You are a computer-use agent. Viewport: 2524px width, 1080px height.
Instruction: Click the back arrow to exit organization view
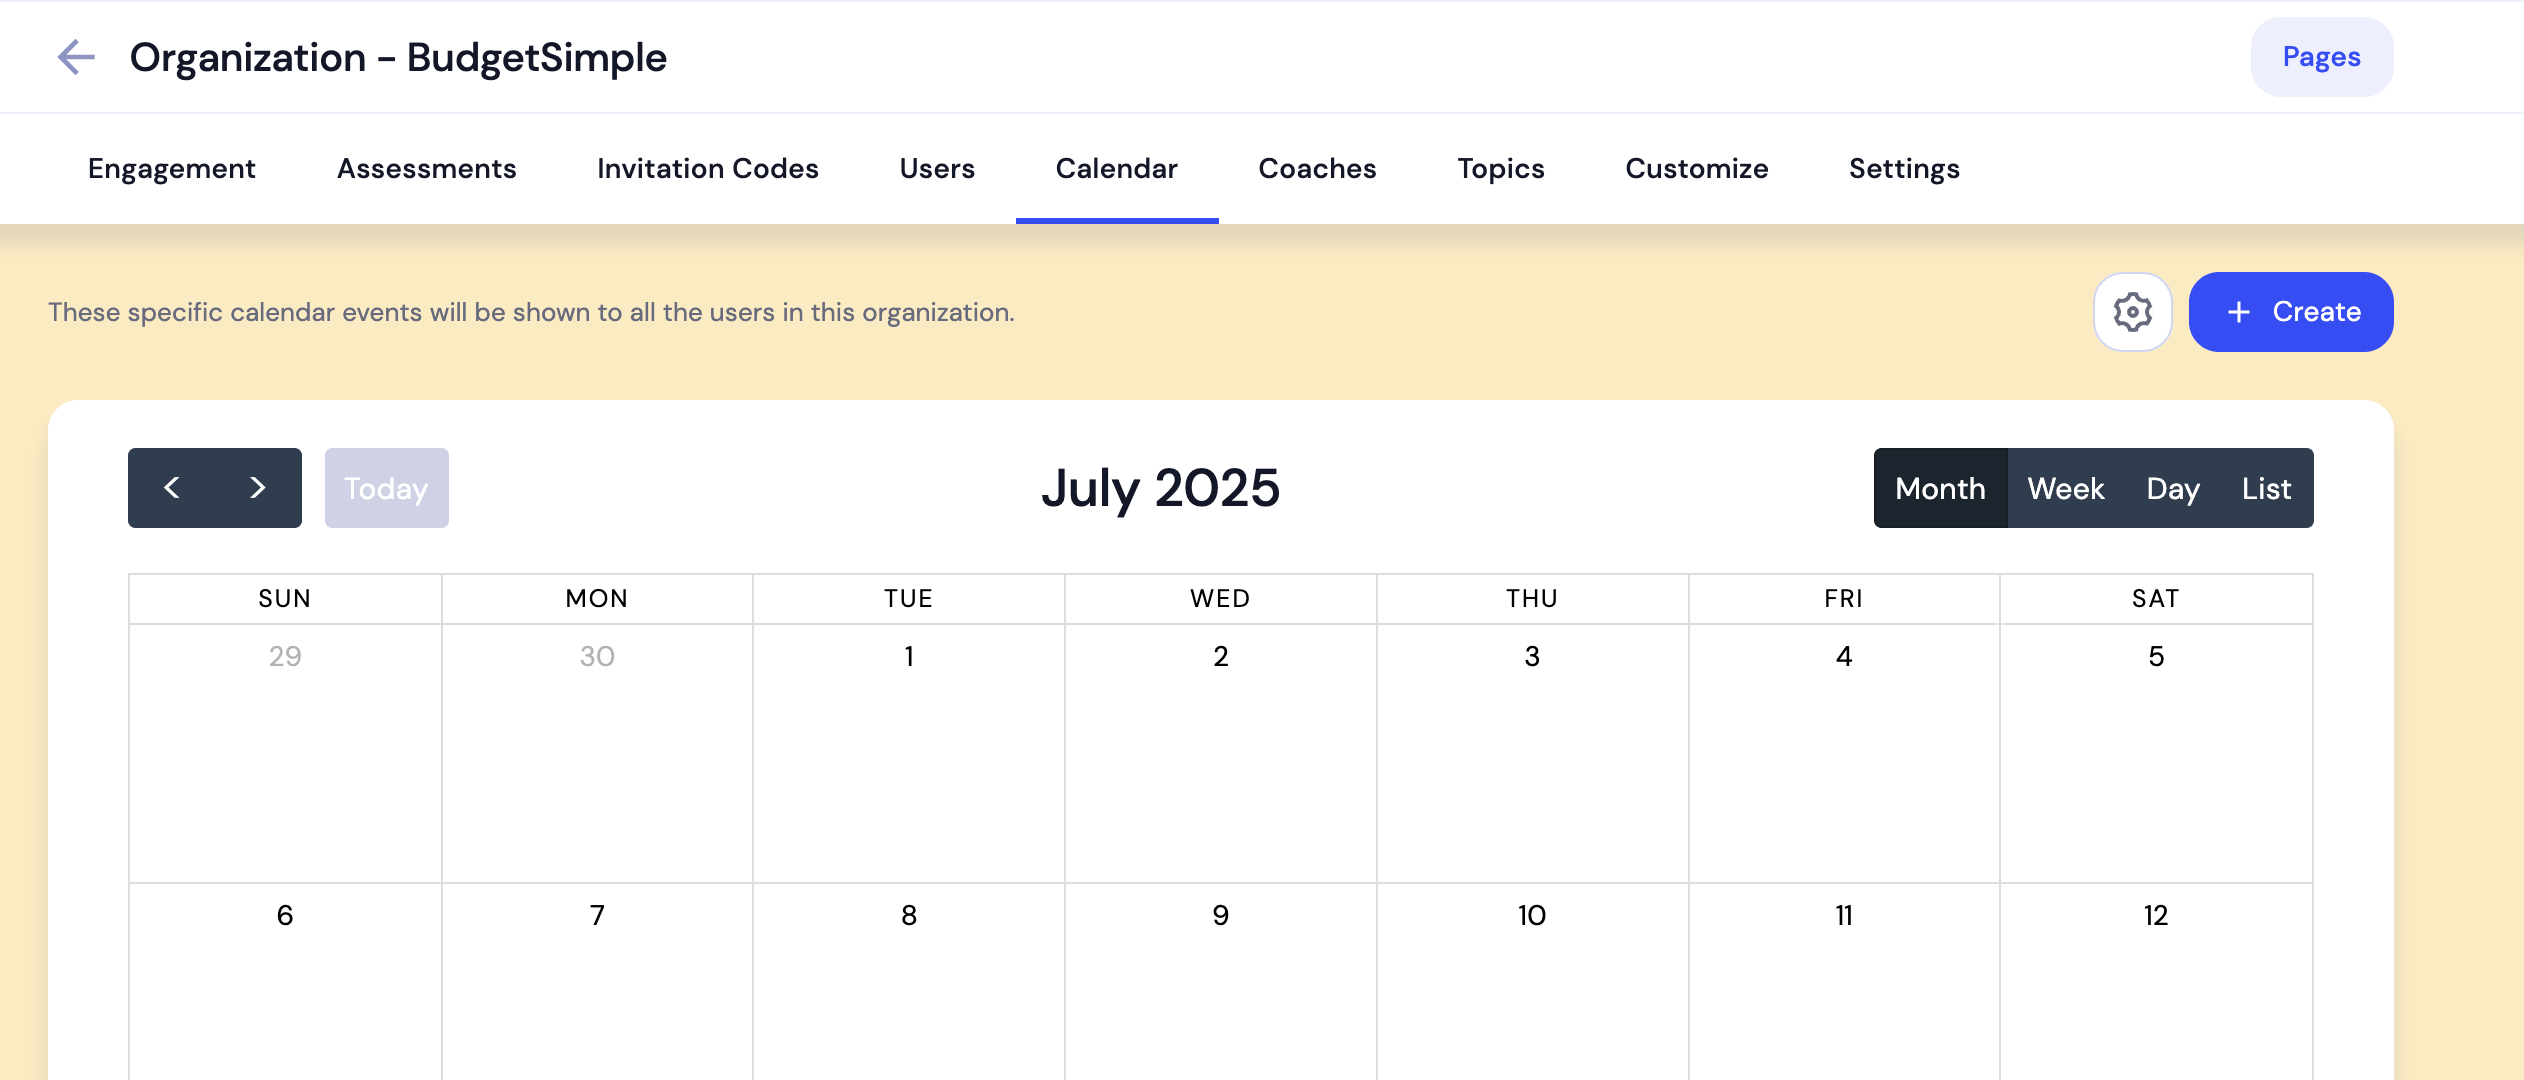point(77,57)
